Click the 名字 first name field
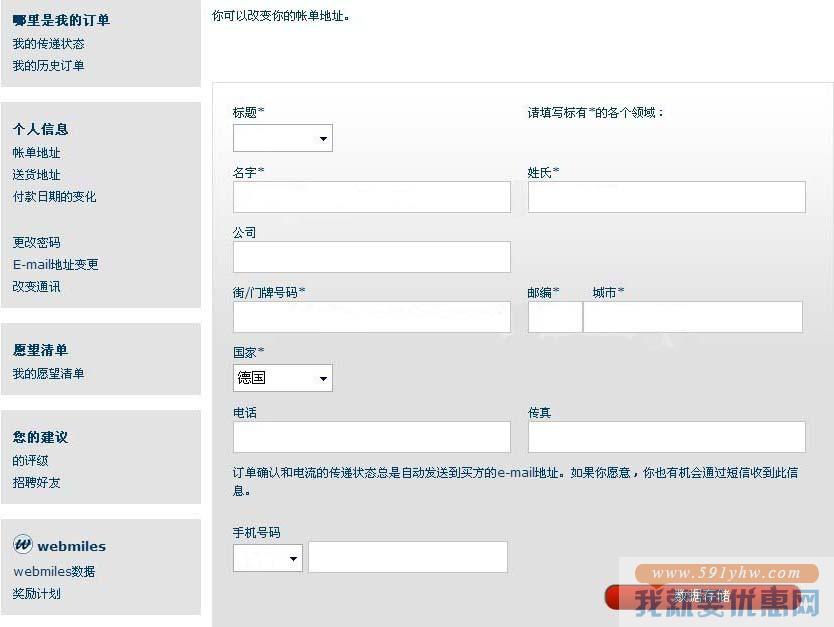Image resolution: width=834 pixels, height=627 pixels. click(x=372, y=197)
